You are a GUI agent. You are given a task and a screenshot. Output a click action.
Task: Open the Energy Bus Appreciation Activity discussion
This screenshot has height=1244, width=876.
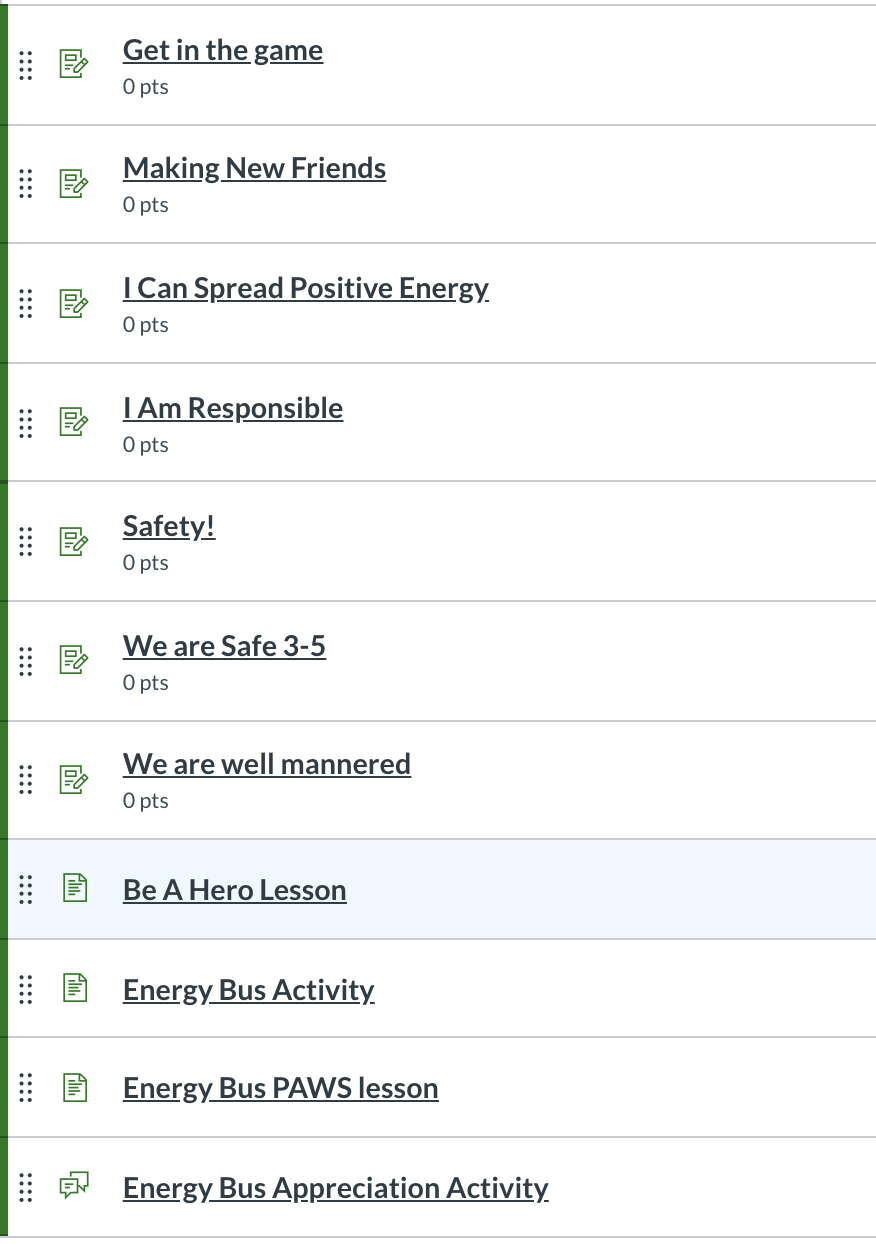(335, 1188)
